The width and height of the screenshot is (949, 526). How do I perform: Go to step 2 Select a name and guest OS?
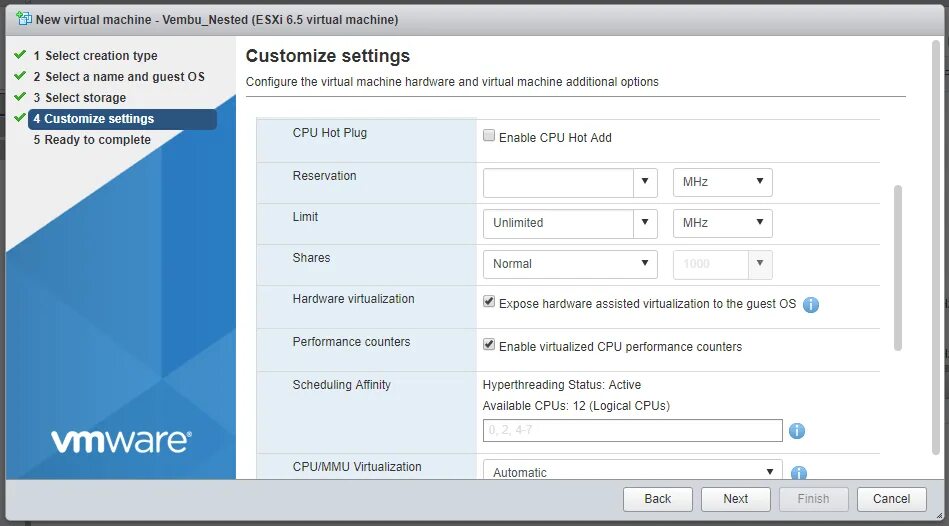119,77
